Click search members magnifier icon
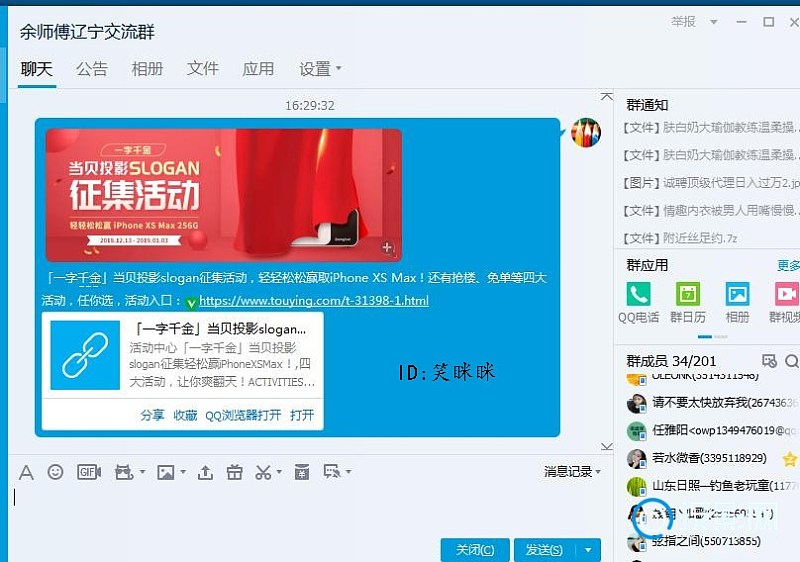 tap(791, 361)
